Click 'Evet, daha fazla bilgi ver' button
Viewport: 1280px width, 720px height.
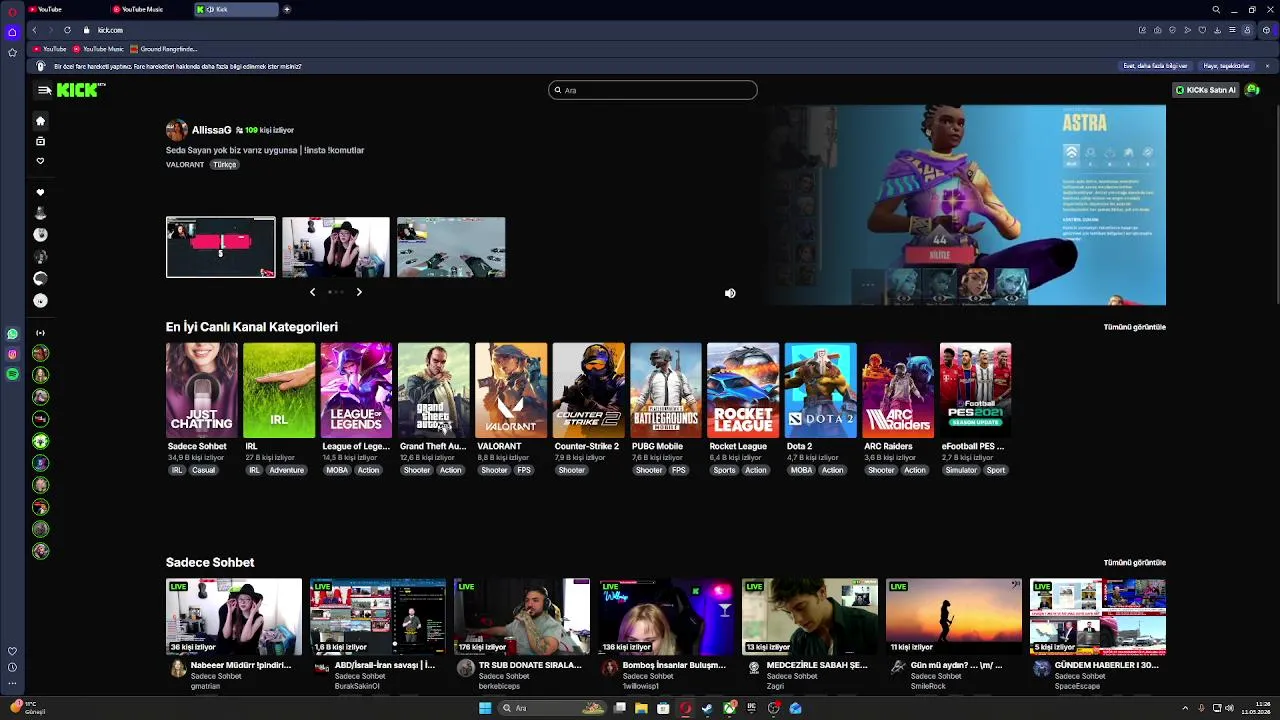pos(1155,66)
